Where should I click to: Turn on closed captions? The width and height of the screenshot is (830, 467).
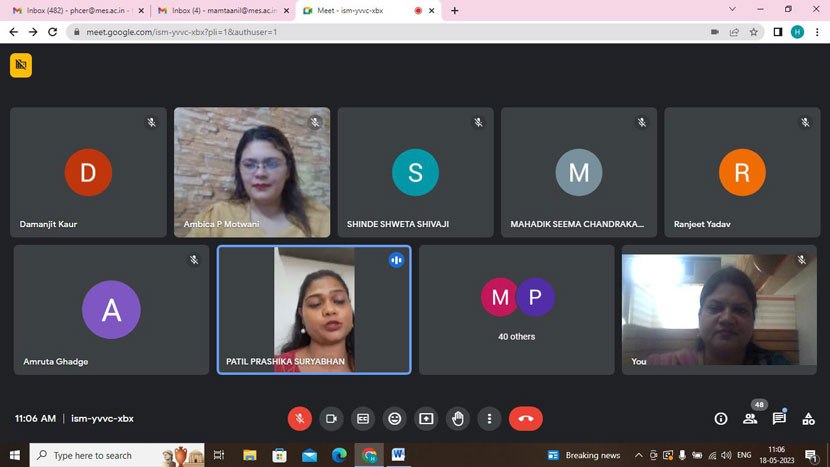(x=363, y=419)
